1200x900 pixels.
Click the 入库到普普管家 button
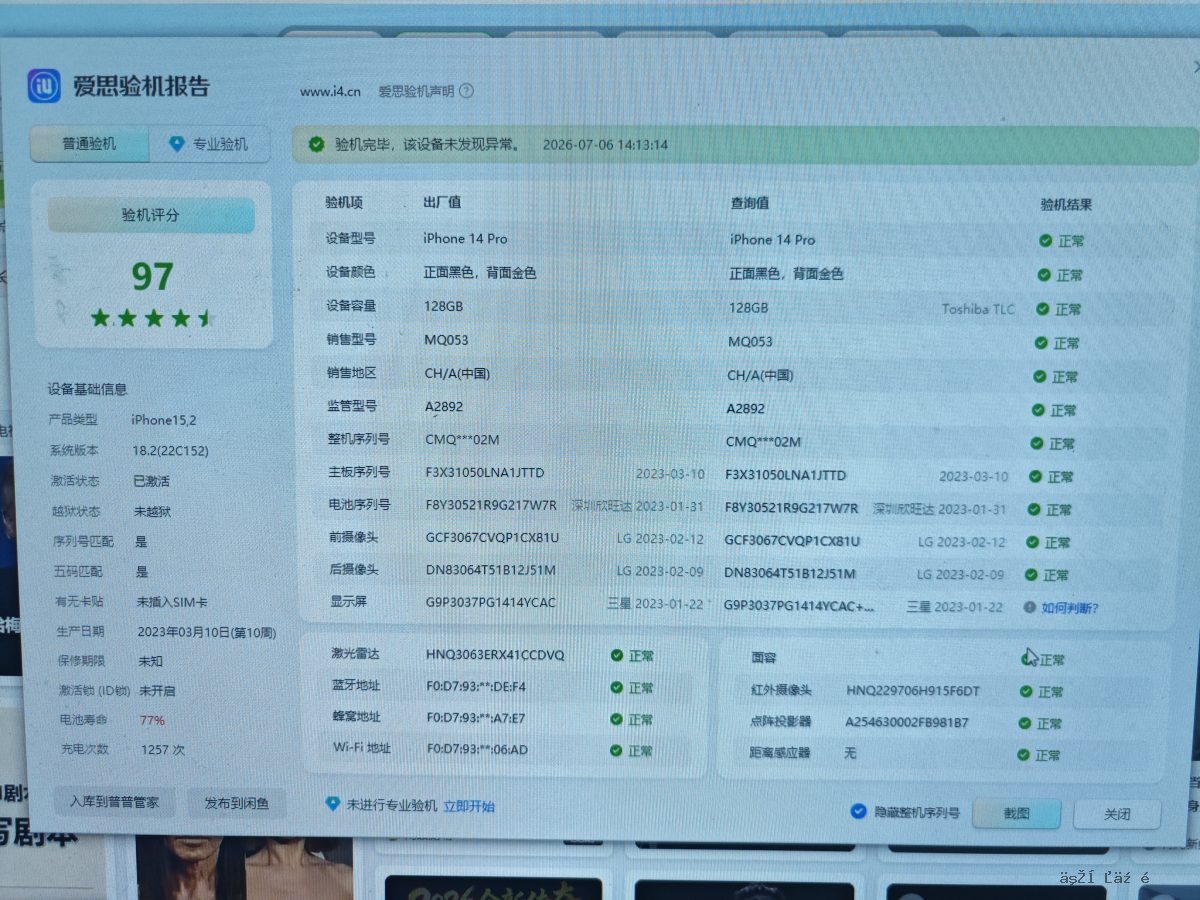coord(114,802)
